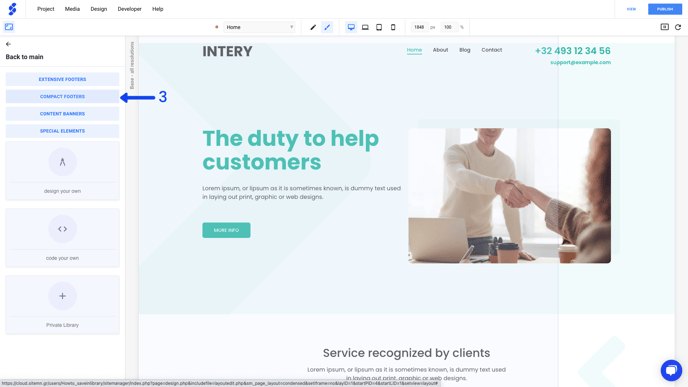
Task: Click the More Info button
Action: [x=226, y=230]
